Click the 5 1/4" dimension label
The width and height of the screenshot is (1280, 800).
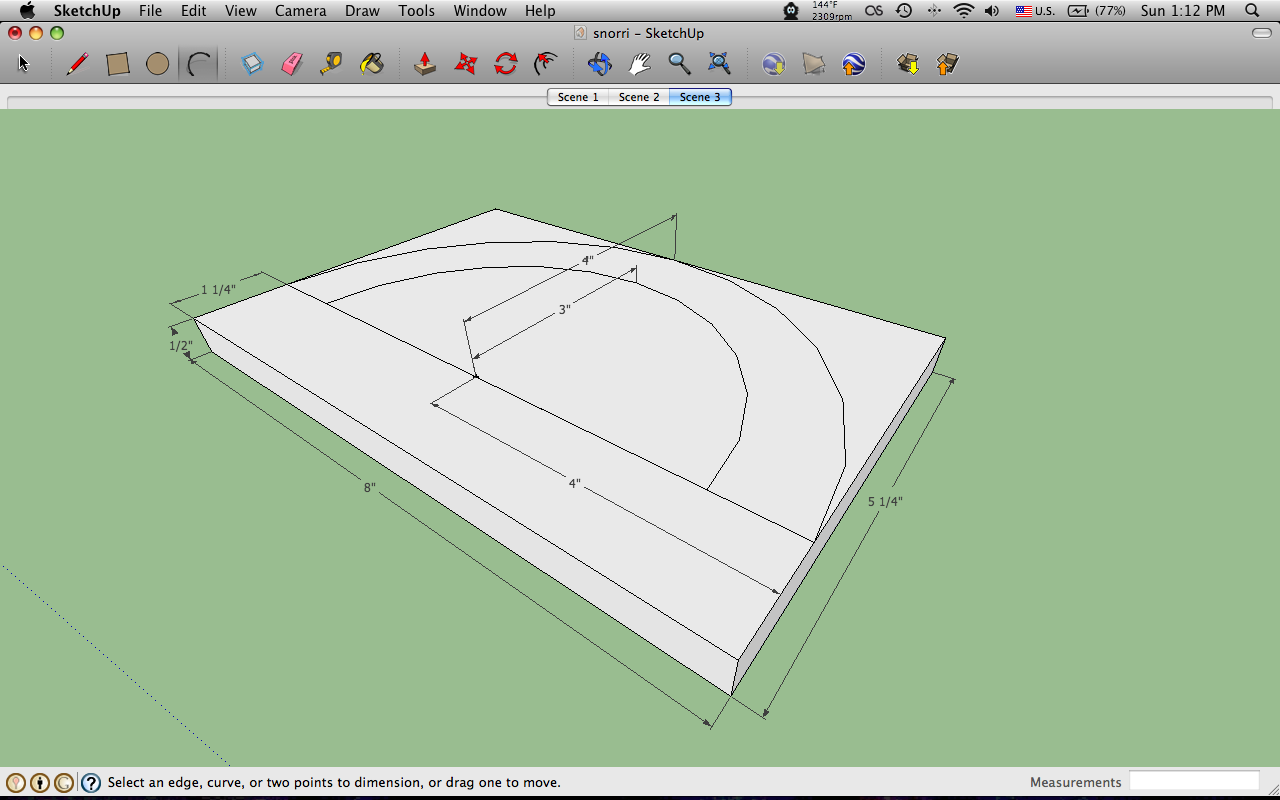[x=885, y=502]
